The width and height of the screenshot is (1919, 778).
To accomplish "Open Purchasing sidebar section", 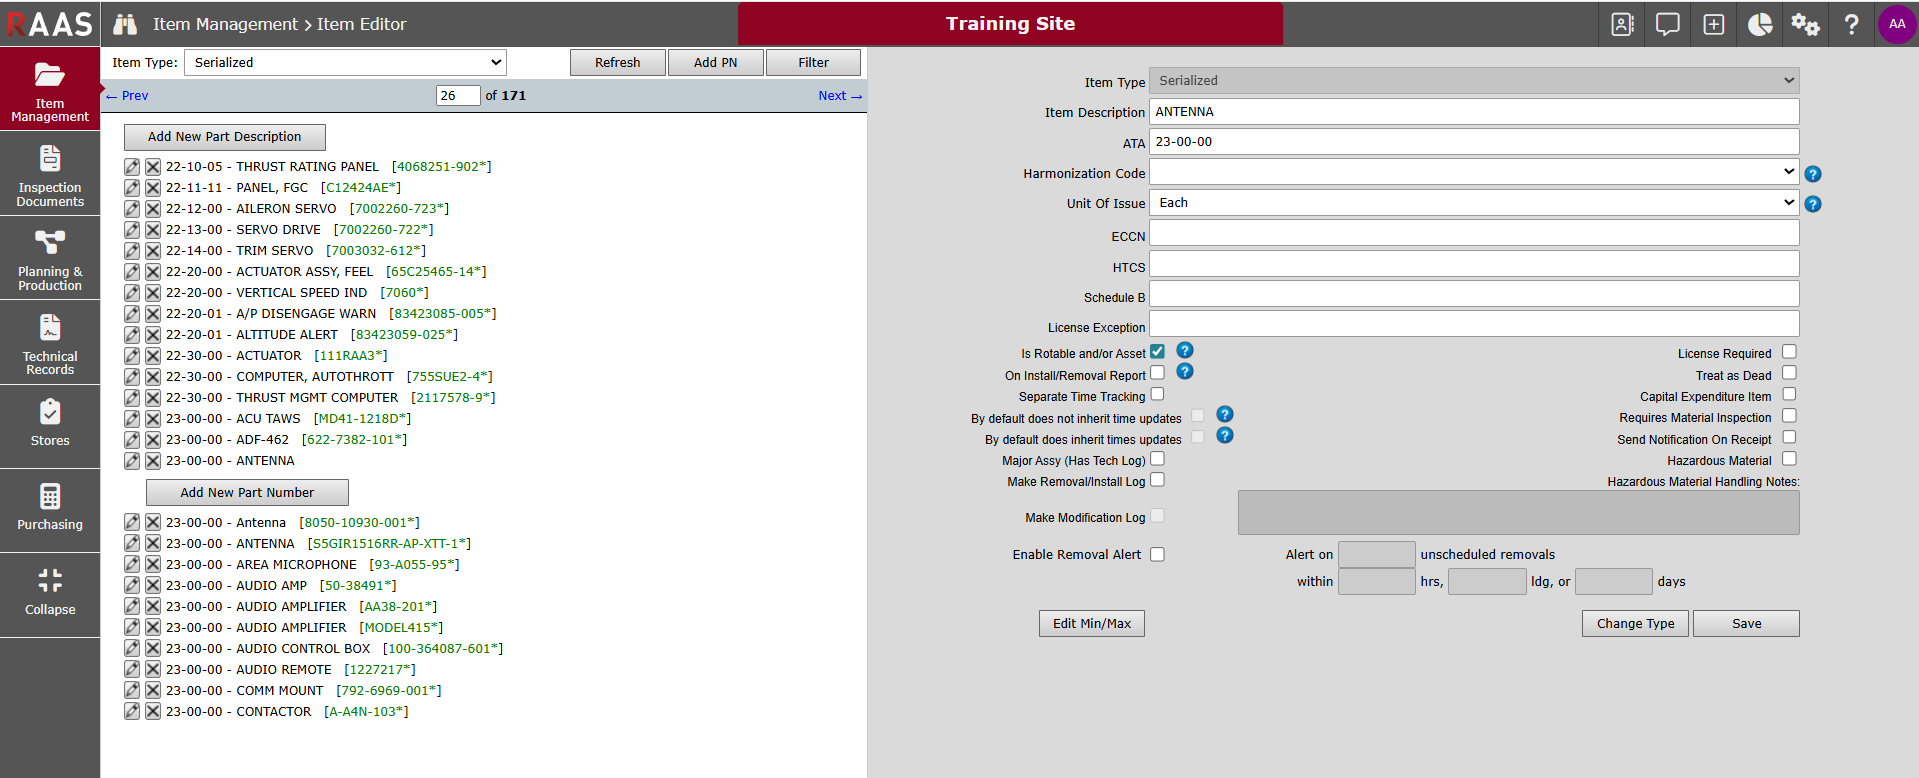I will [50, 510].
